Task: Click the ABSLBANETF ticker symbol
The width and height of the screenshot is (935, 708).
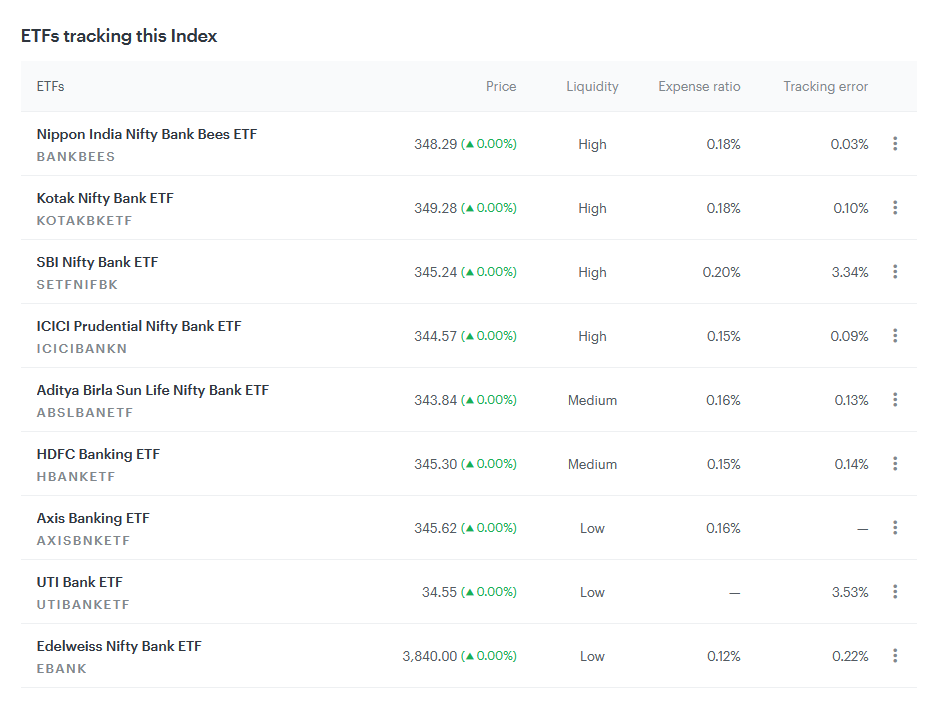Action: pos(85,413)
